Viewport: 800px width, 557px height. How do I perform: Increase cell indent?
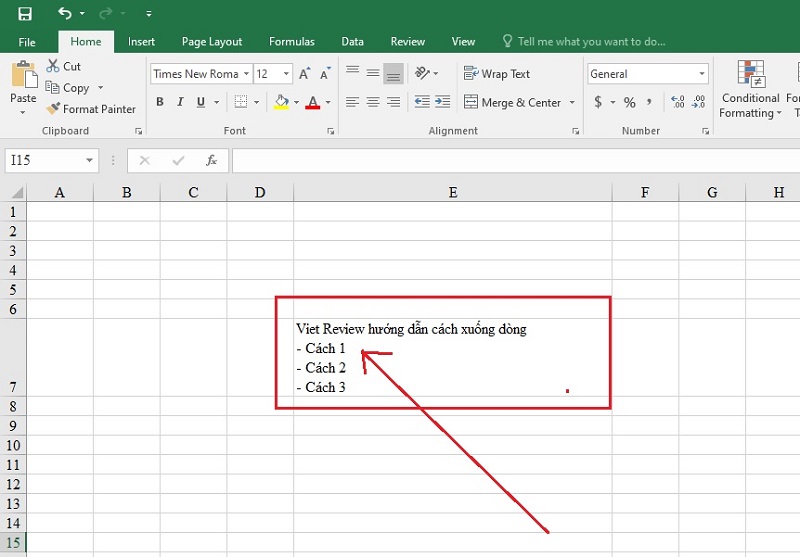[442, 102]
